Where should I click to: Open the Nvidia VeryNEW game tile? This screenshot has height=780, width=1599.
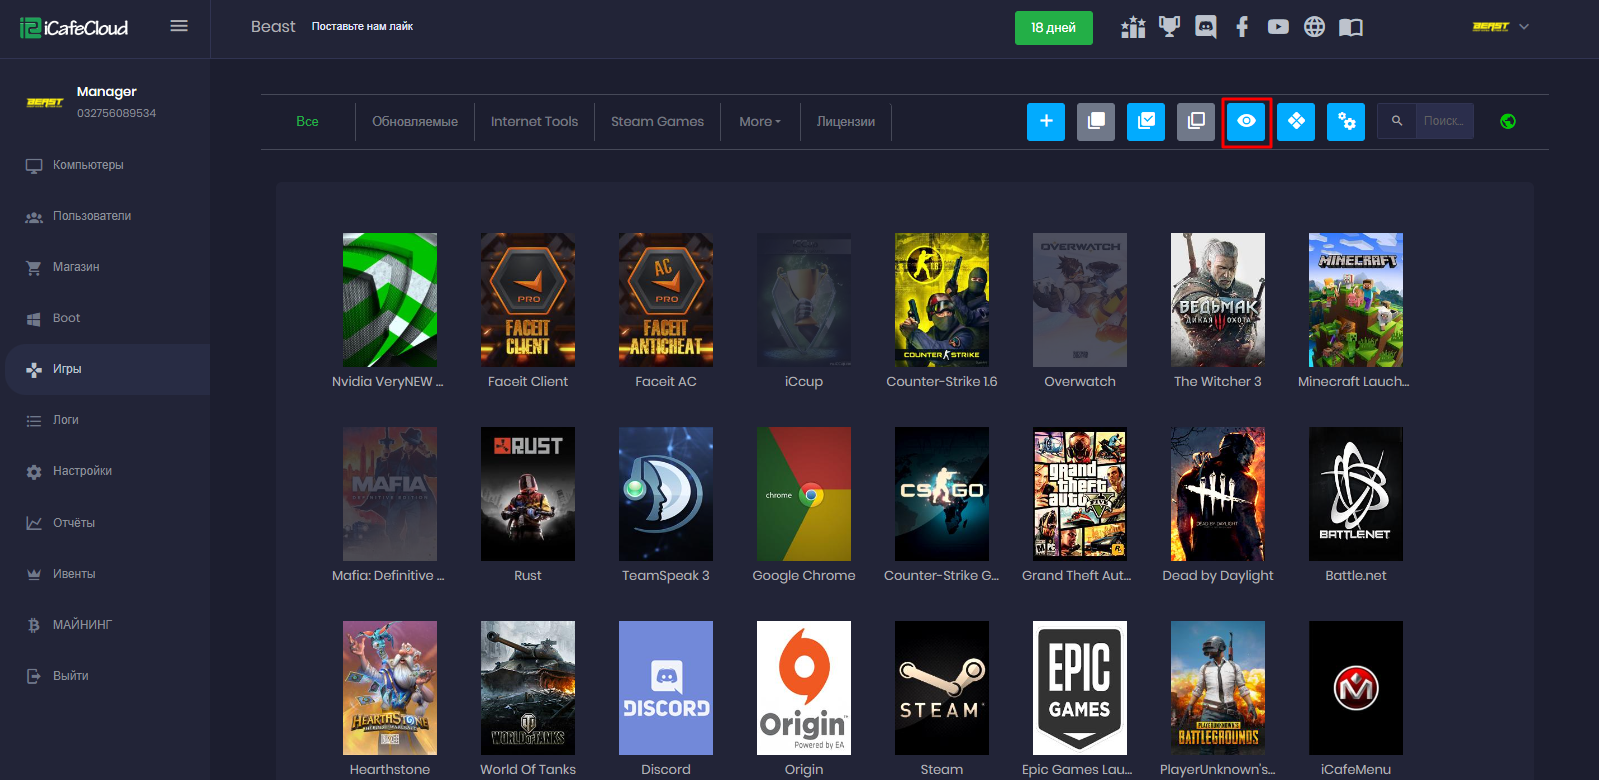click(390, 300)
